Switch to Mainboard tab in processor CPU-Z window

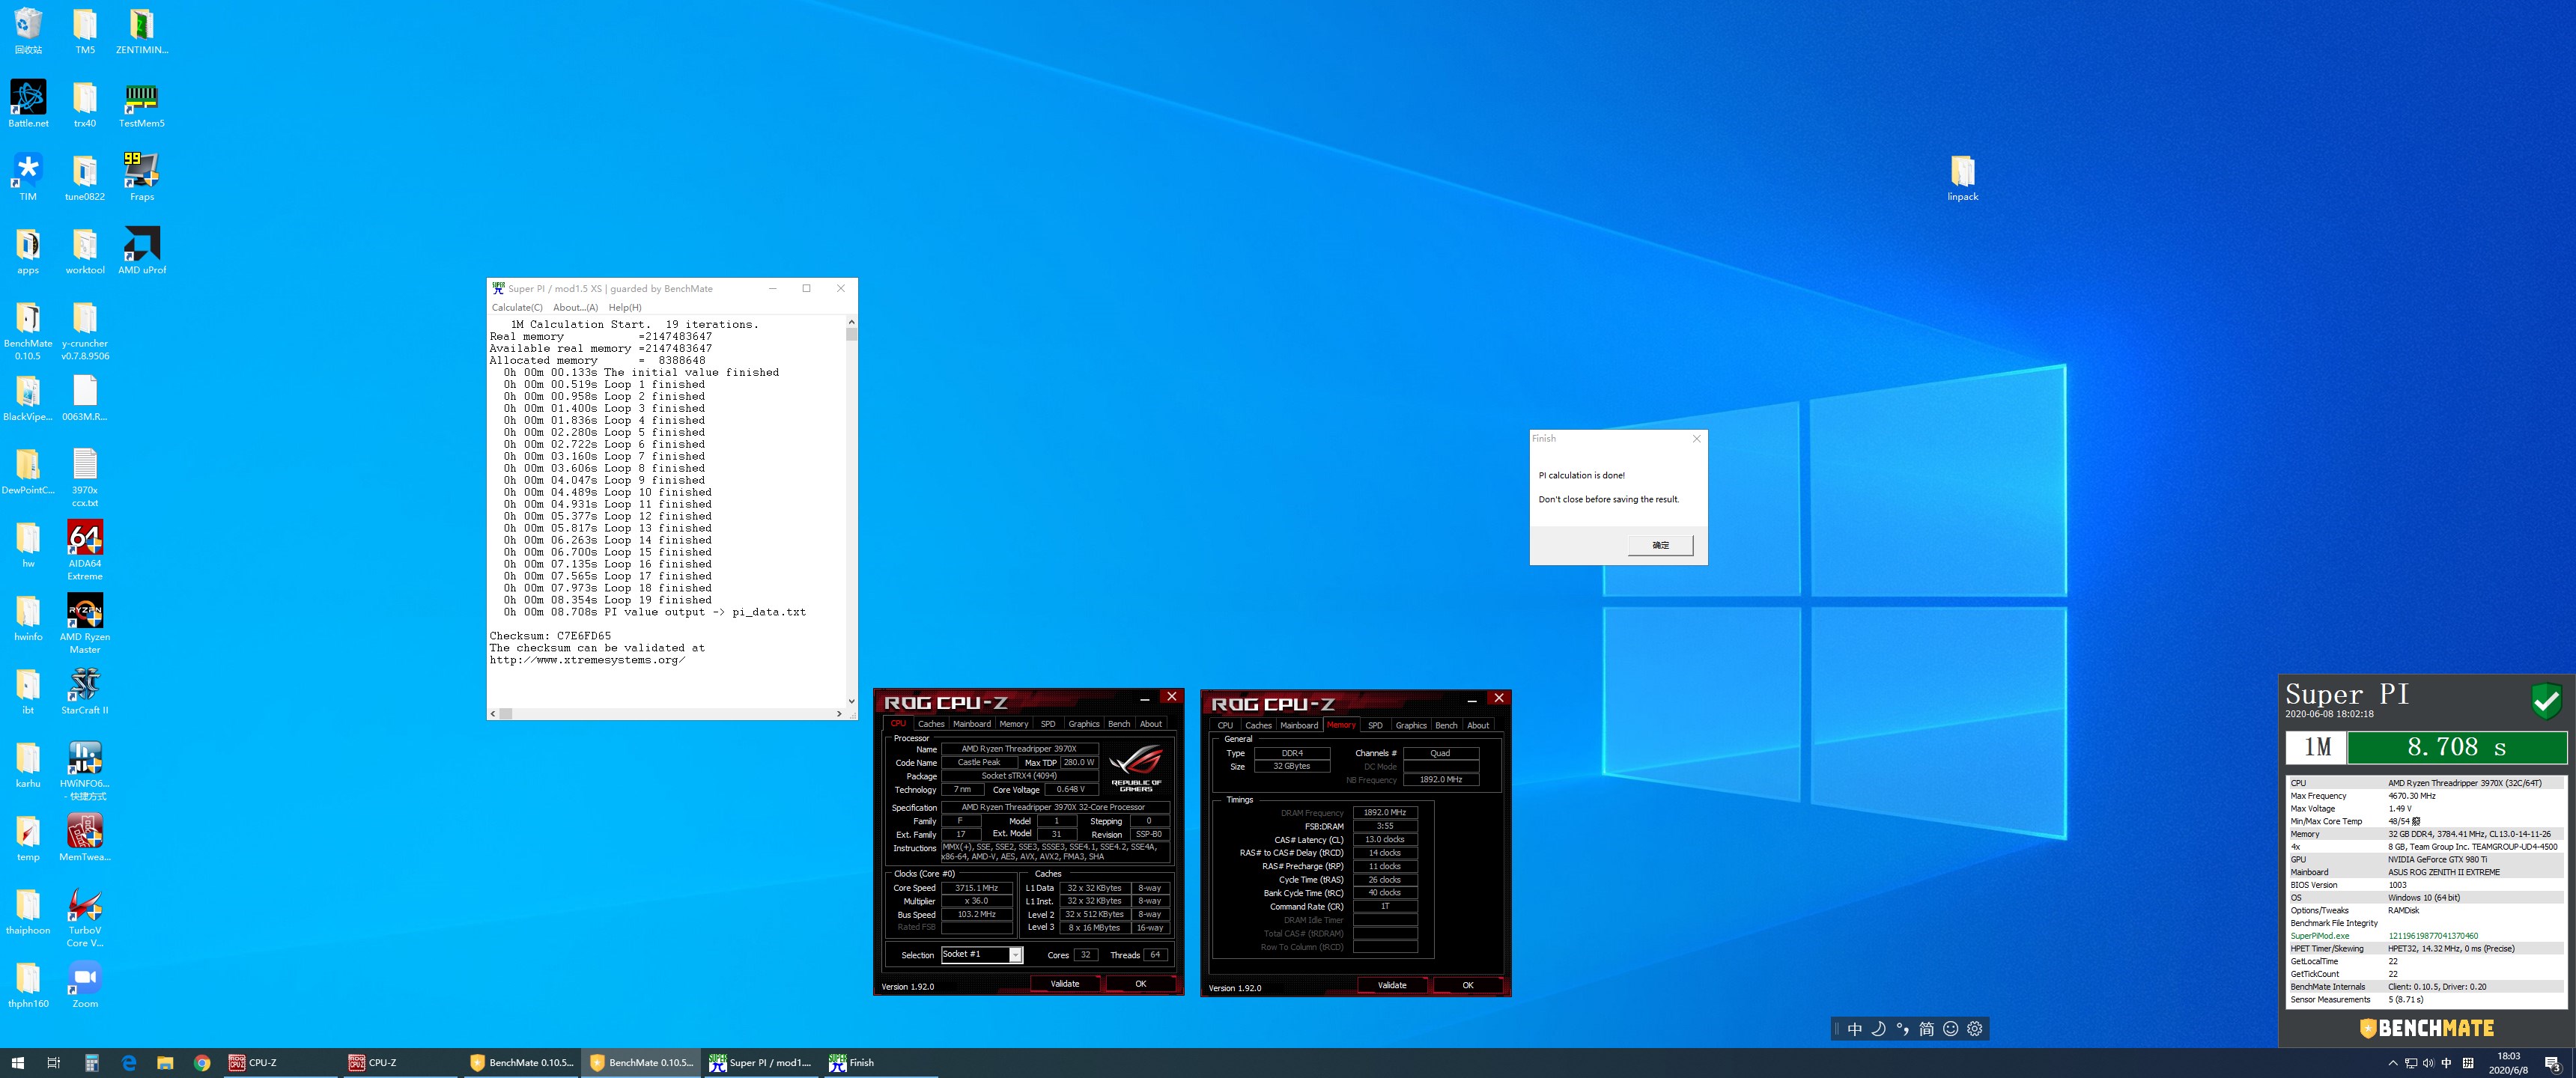pos(971,724)
